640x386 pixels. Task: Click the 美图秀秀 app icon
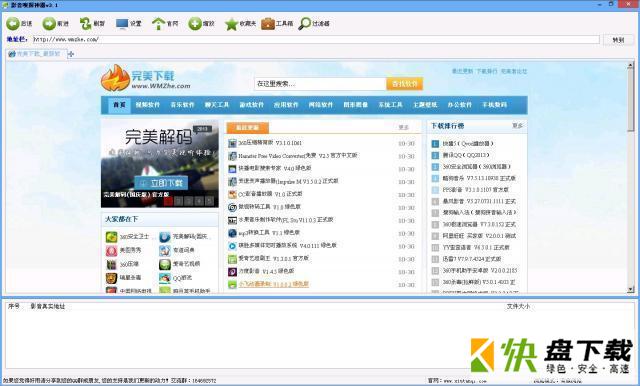pyautogui.click(x=111, y=251)
